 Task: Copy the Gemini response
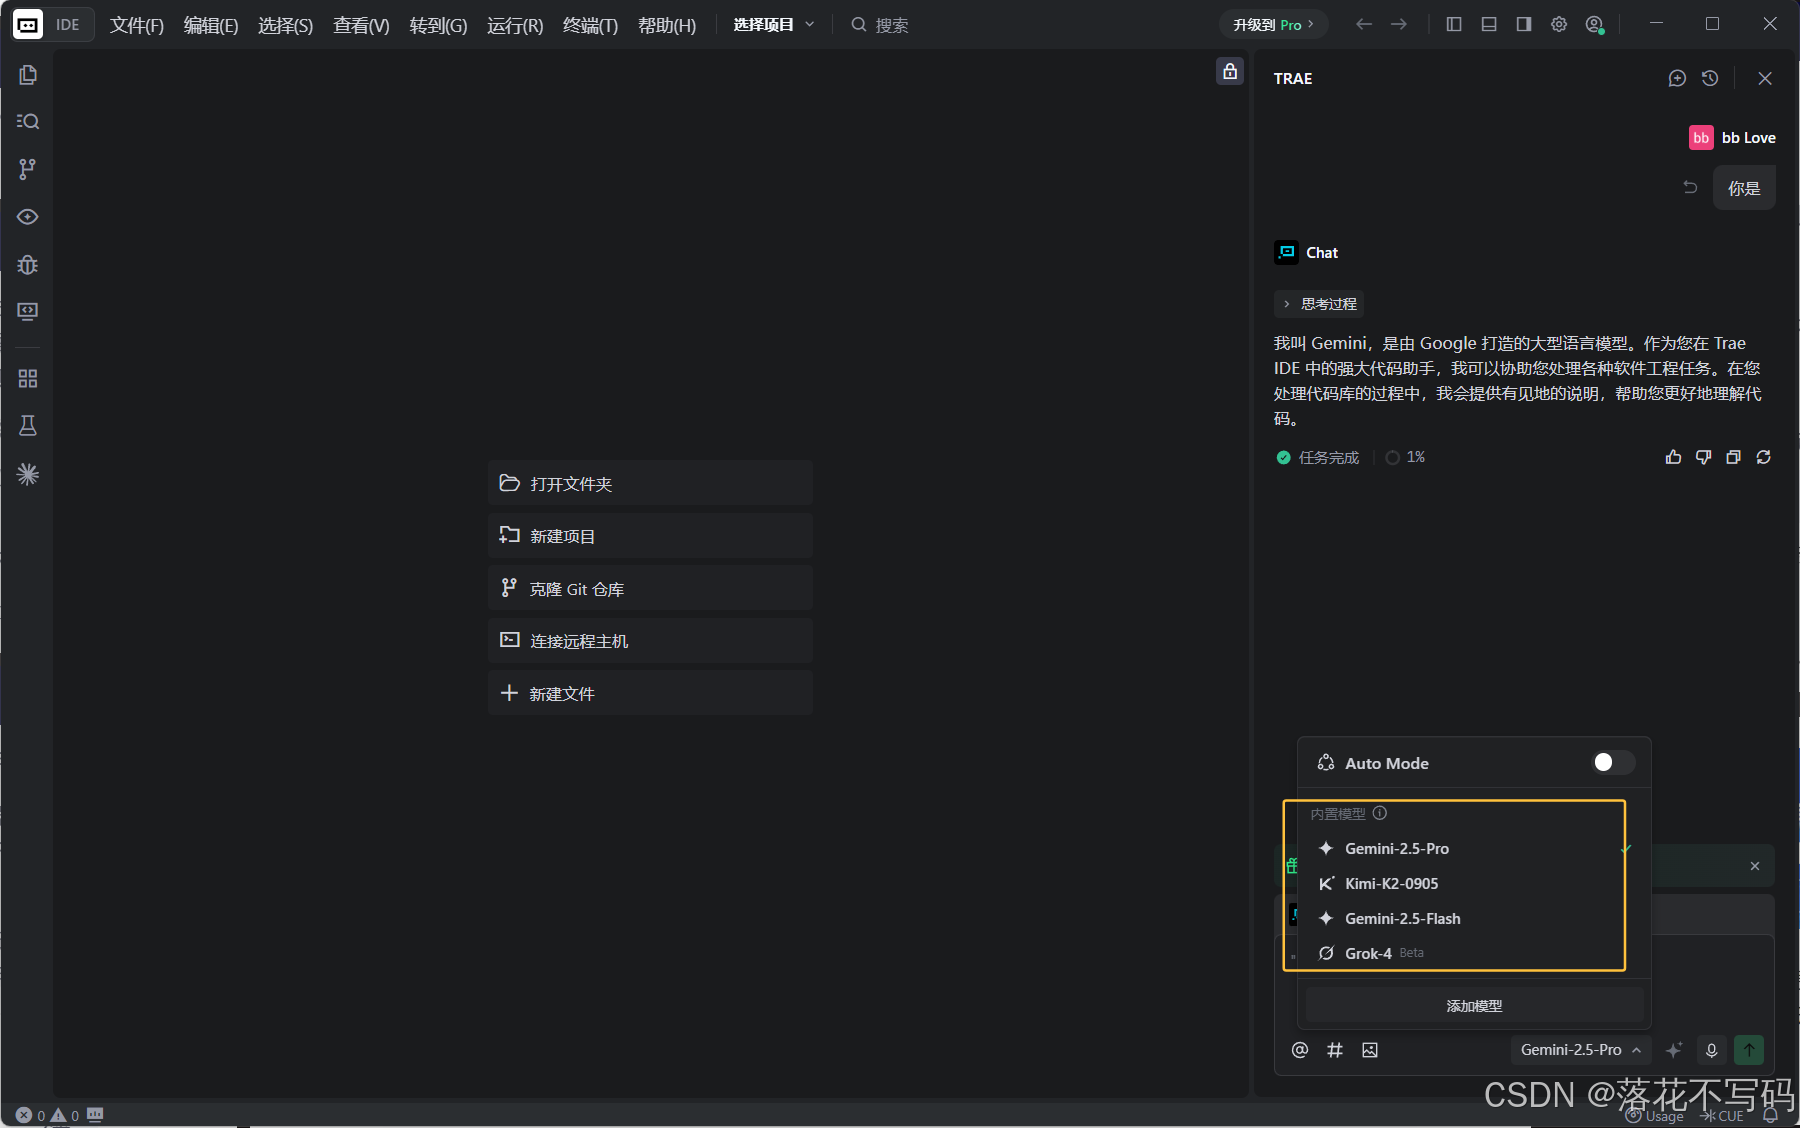[1733, 457]
